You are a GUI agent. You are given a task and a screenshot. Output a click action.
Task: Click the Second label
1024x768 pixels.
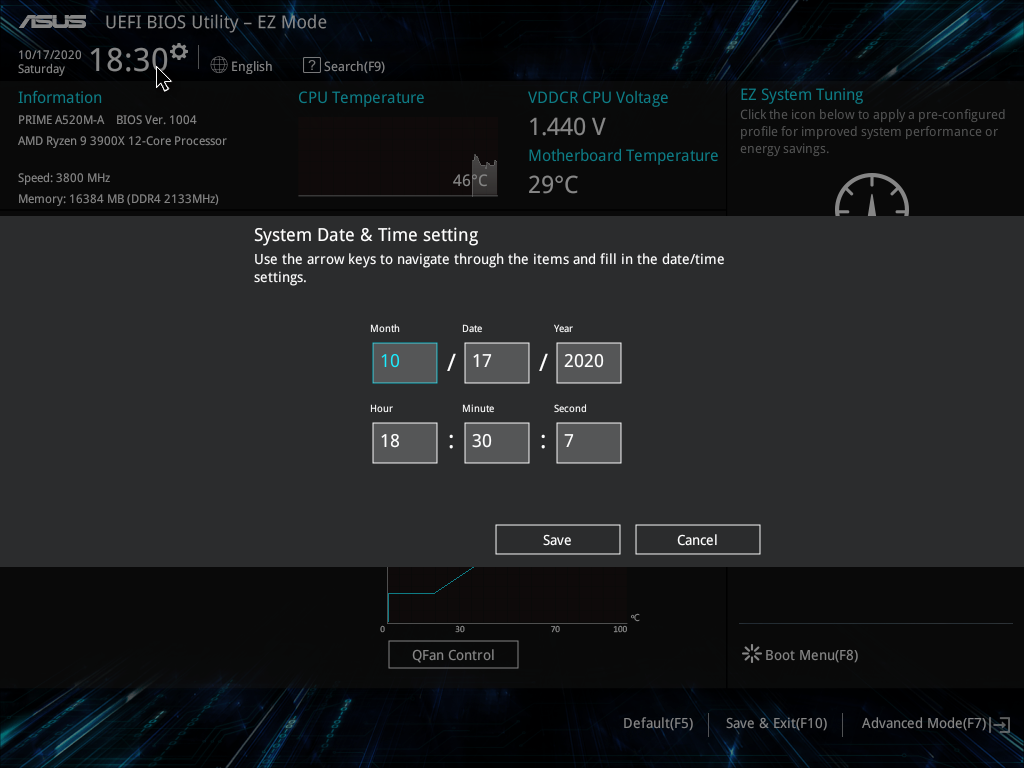click(x=570, y=408)
